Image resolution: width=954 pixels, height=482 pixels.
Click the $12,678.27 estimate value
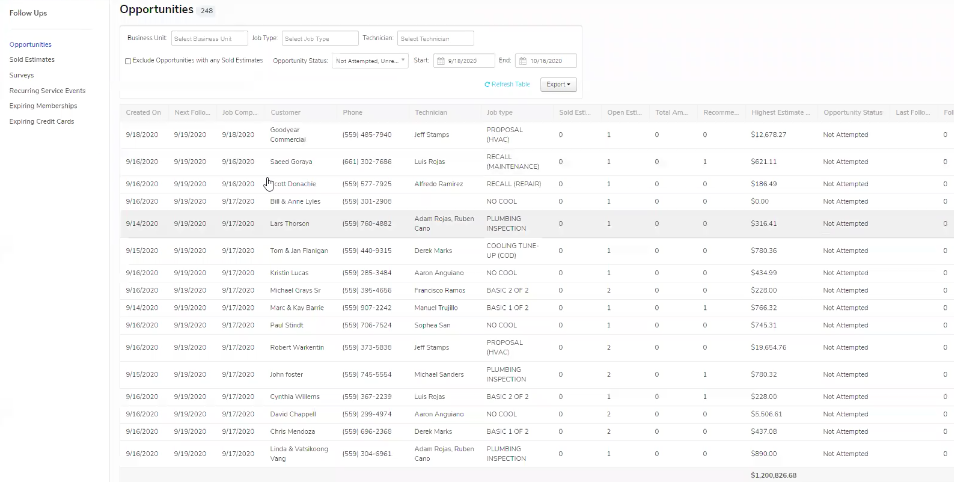[x=768, y=134]
